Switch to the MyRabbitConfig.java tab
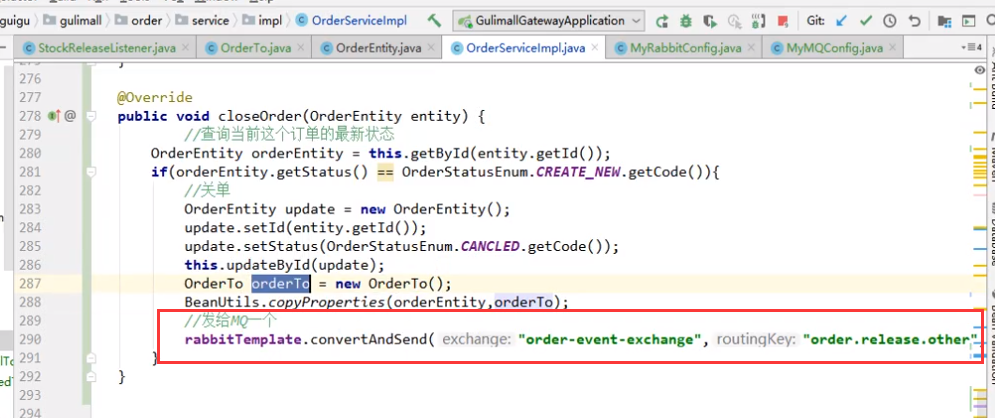Viewport: 995px width, 418px height. [x=685, y=47]
